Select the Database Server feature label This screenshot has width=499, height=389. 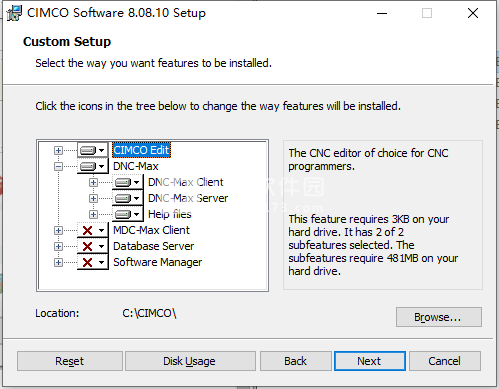[153, 246]
